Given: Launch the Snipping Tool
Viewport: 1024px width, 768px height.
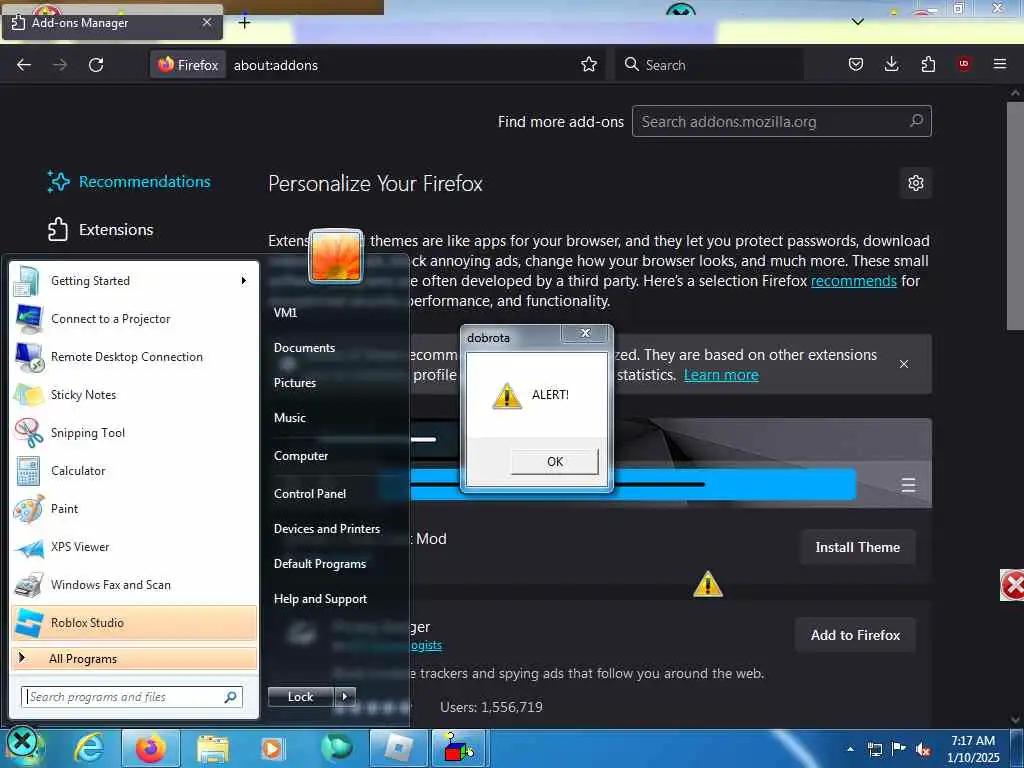Looking at the screenshot, I should tap(134, 432).
